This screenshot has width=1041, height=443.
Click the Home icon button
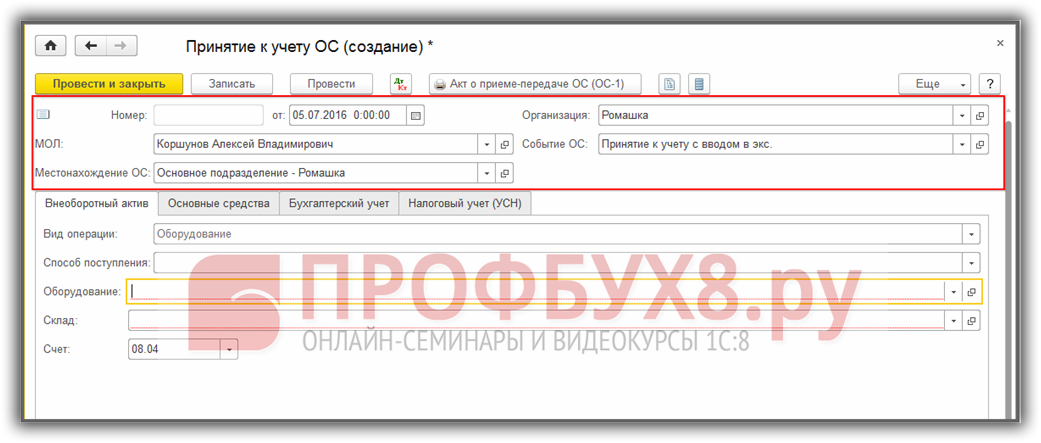click(x=50, y=46)
